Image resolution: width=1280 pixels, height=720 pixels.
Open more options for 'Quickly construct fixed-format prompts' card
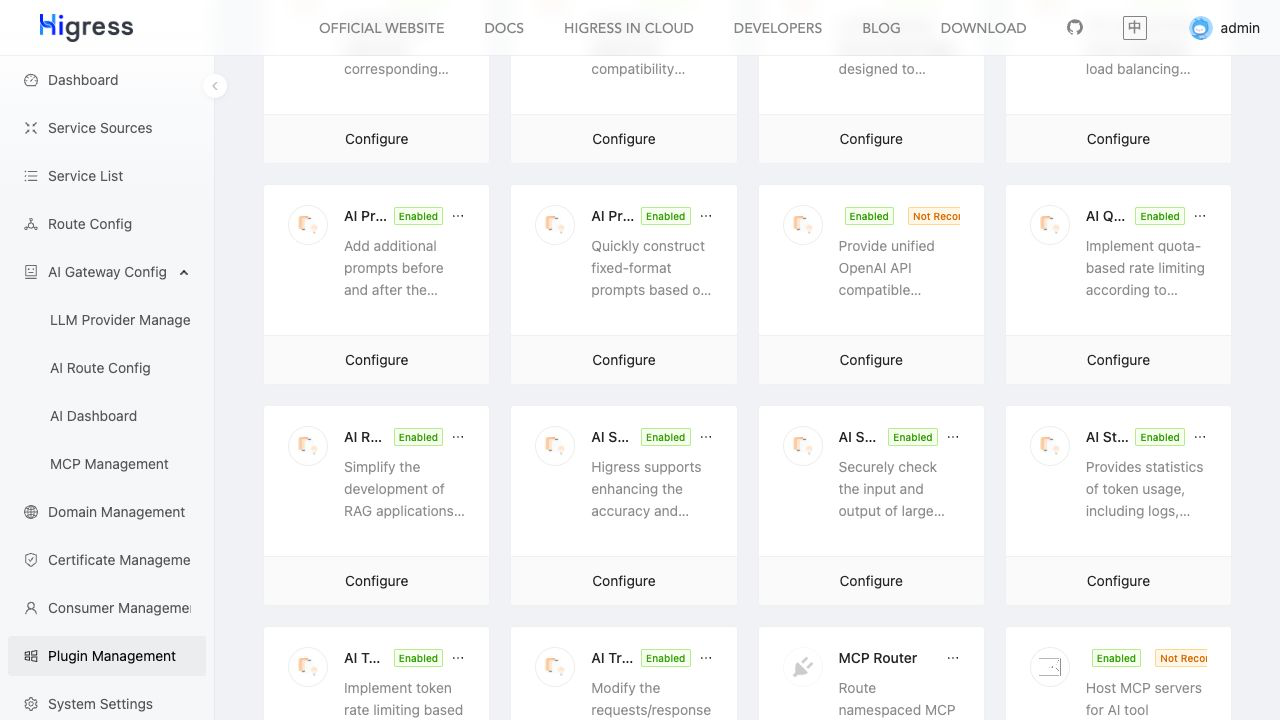706,216
